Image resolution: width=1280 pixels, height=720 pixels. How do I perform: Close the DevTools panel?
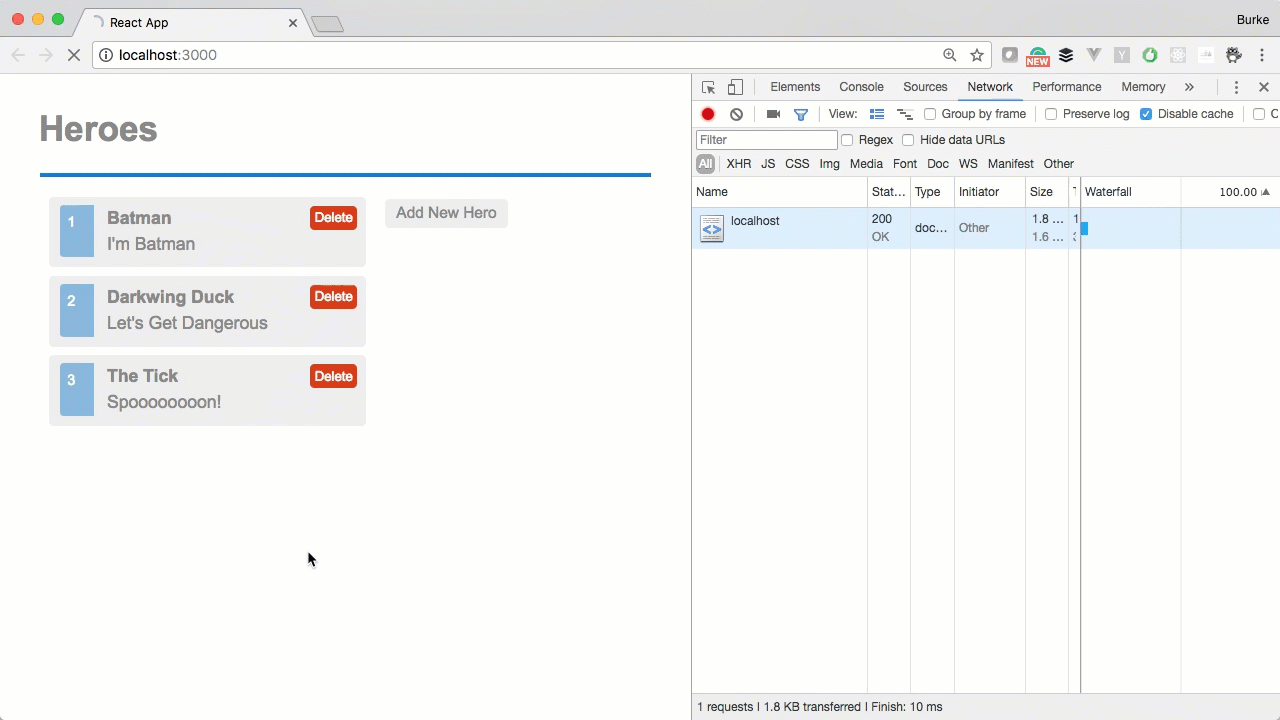coord(1264,87)
